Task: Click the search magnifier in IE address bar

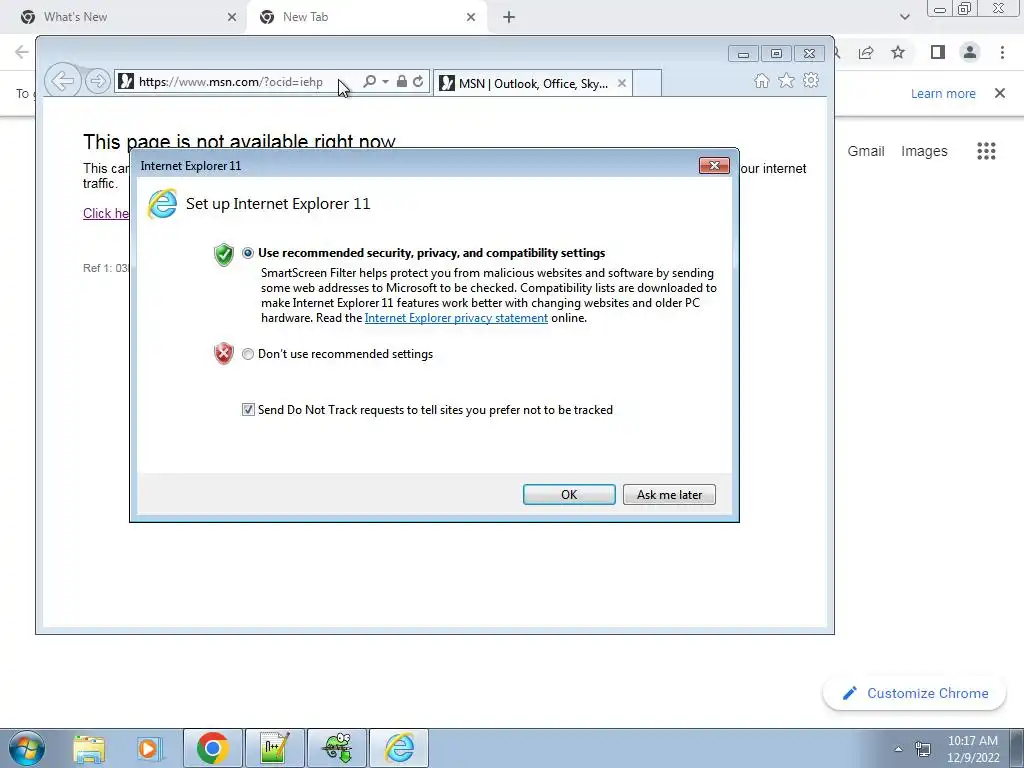Action: 369,82
